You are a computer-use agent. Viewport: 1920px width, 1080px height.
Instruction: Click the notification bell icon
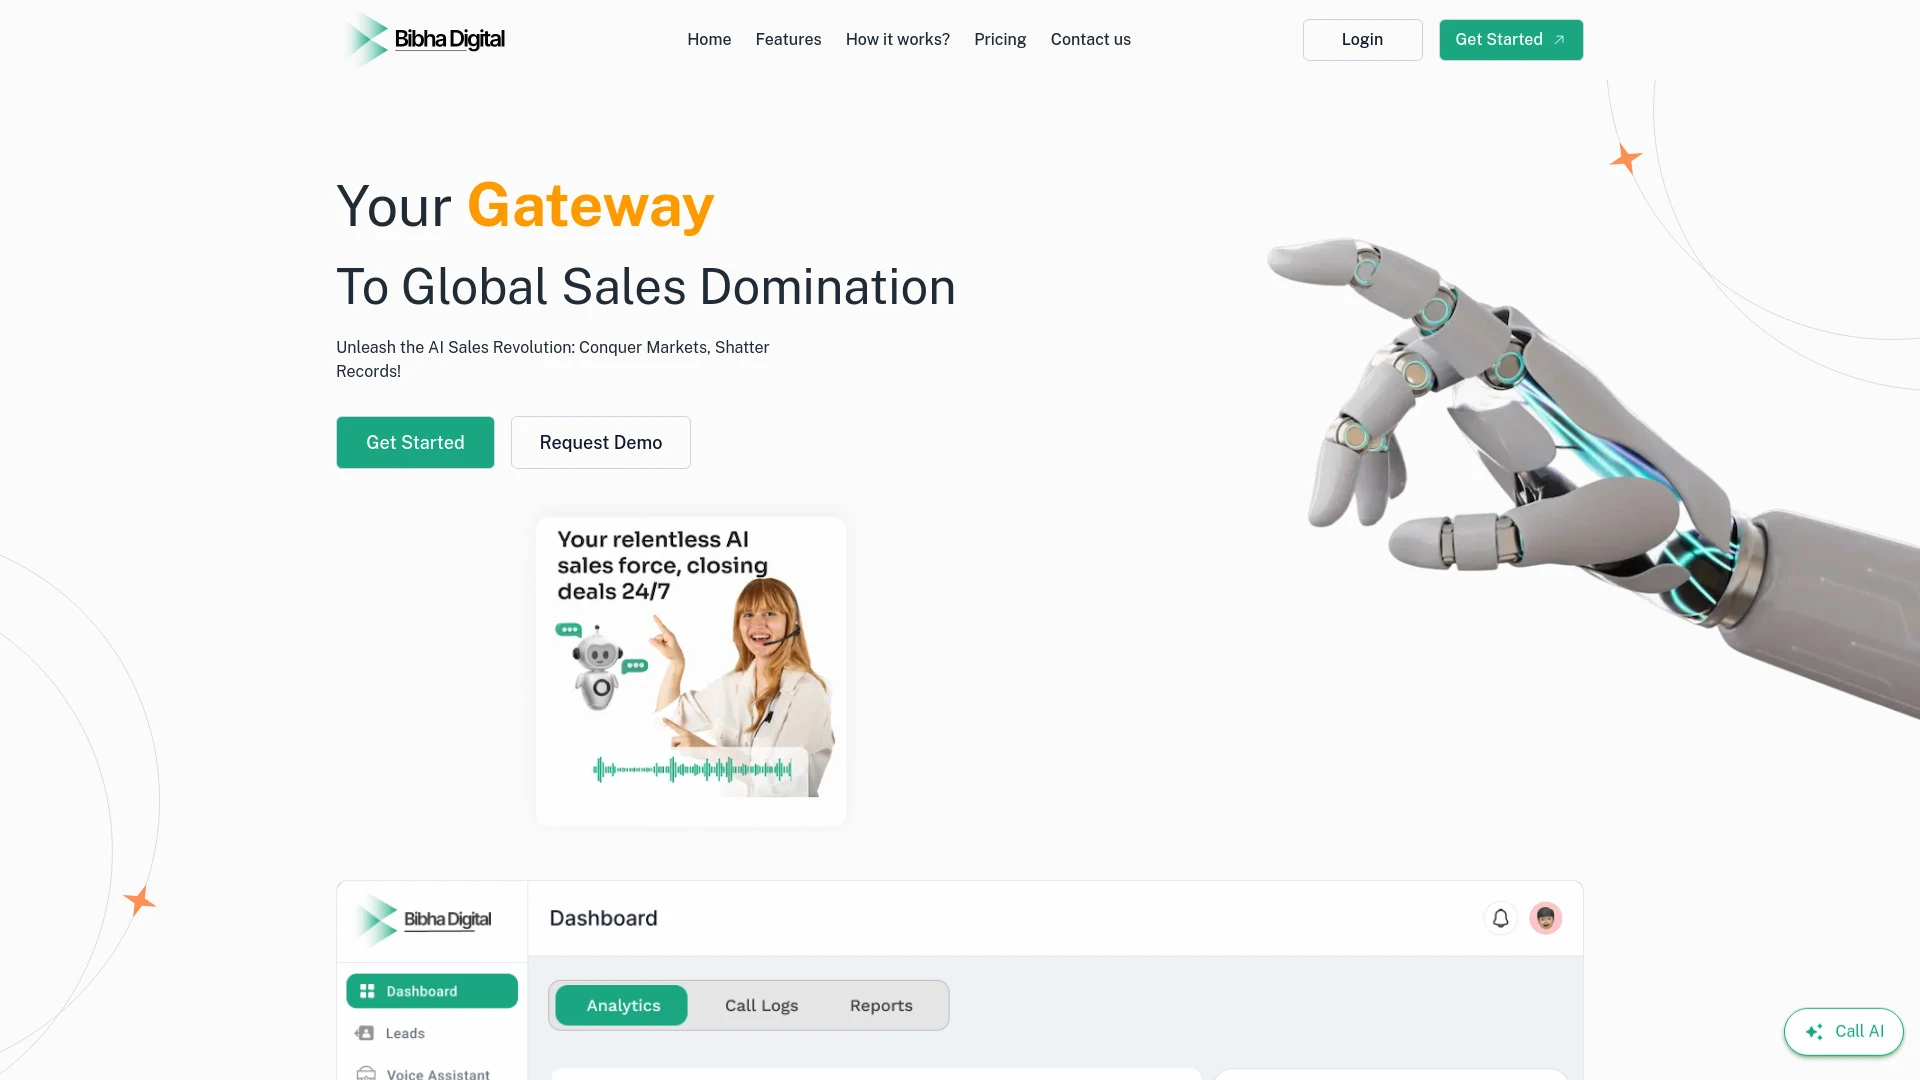[1501, 916]
